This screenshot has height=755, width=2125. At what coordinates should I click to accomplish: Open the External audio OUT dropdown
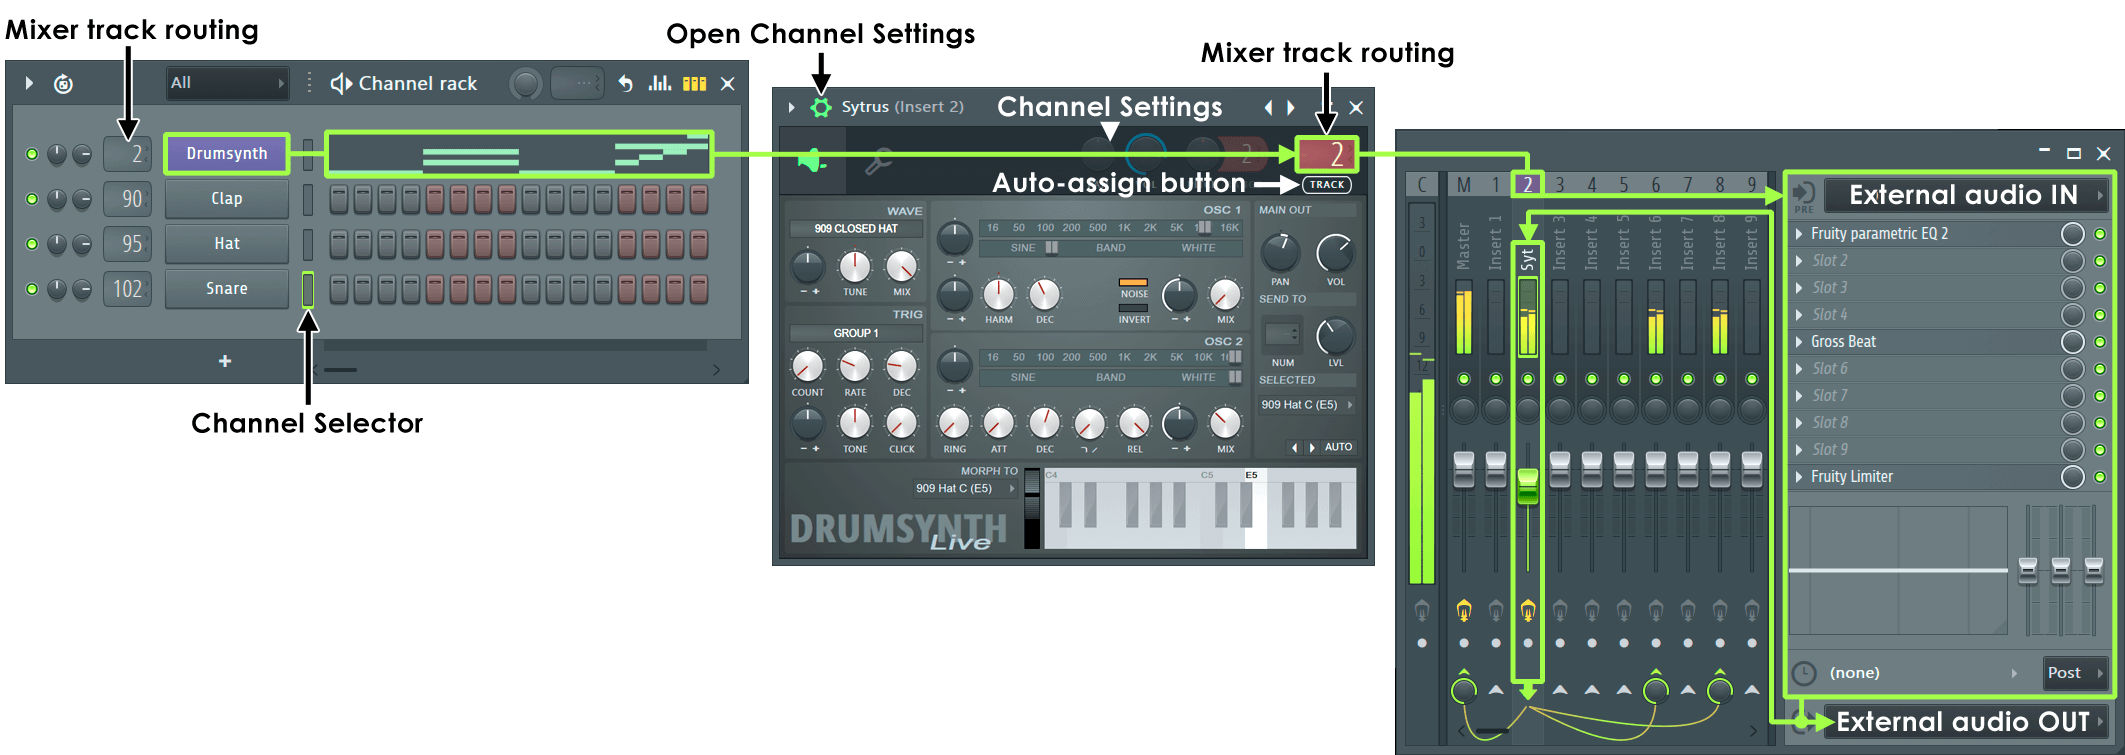tap(1964, 722)
